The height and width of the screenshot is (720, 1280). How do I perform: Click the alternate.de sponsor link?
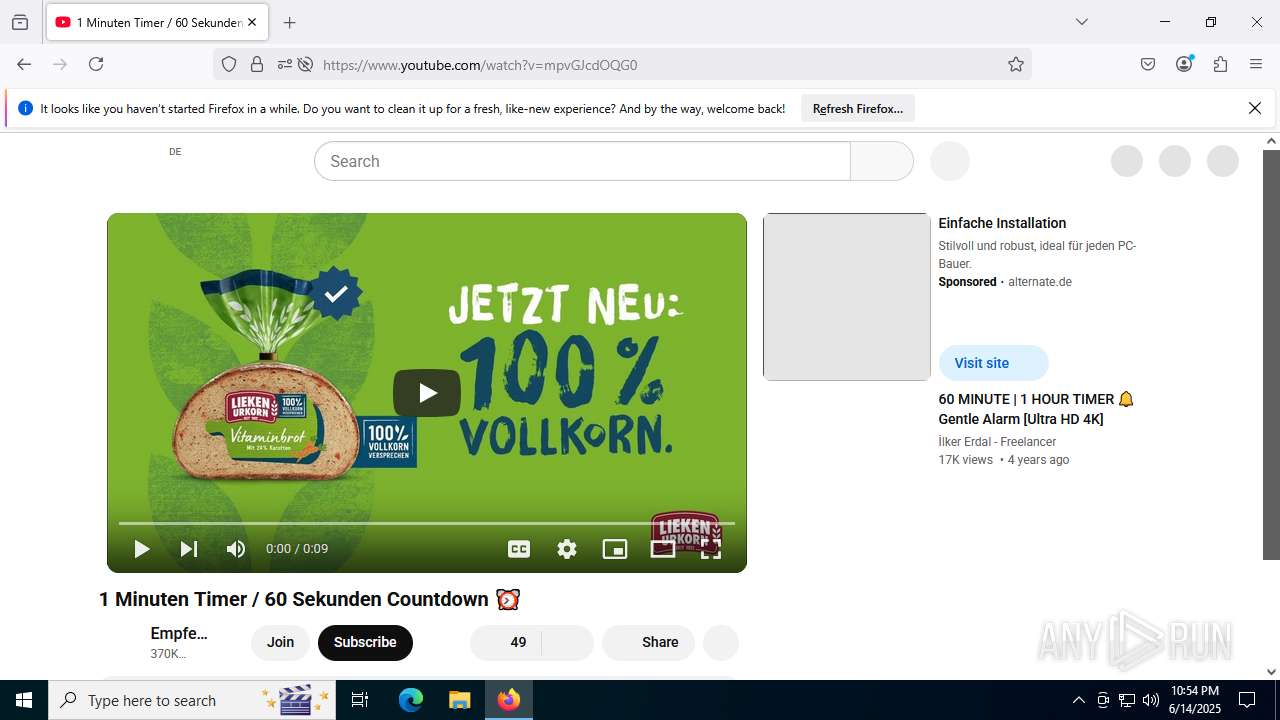pos(1040,282)
